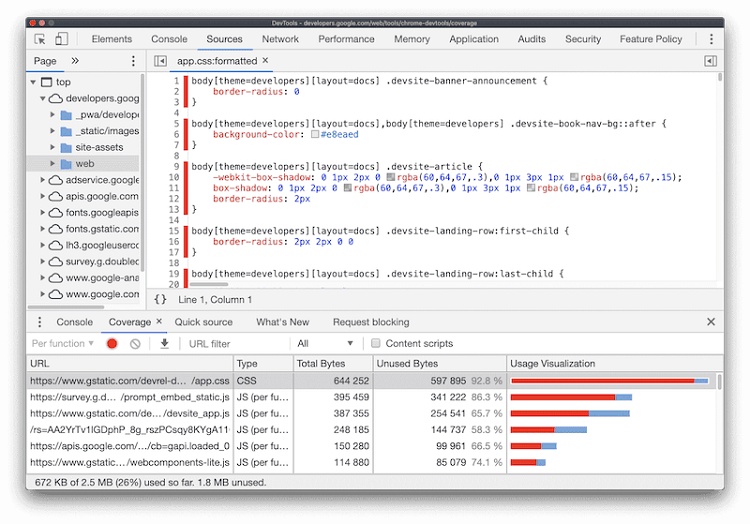Click the #e8eaed color swatch
This screenshot has height=524, width=750.
click(315, 134)
